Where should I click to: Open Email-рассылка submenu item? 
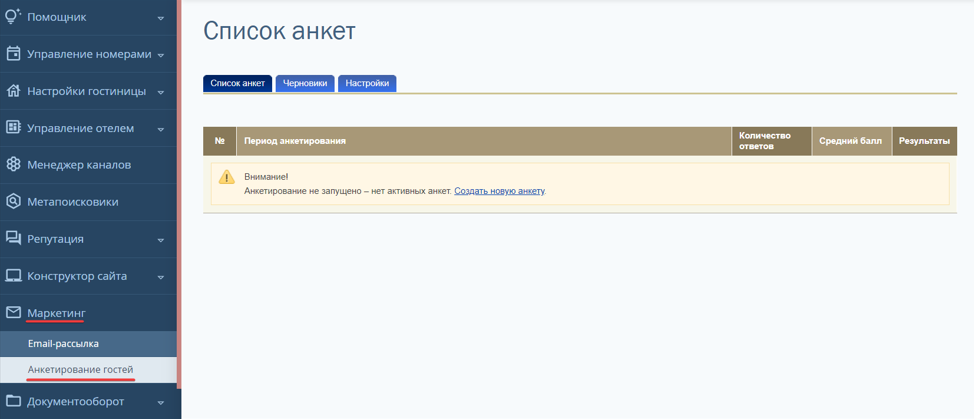tap(88, 343)
